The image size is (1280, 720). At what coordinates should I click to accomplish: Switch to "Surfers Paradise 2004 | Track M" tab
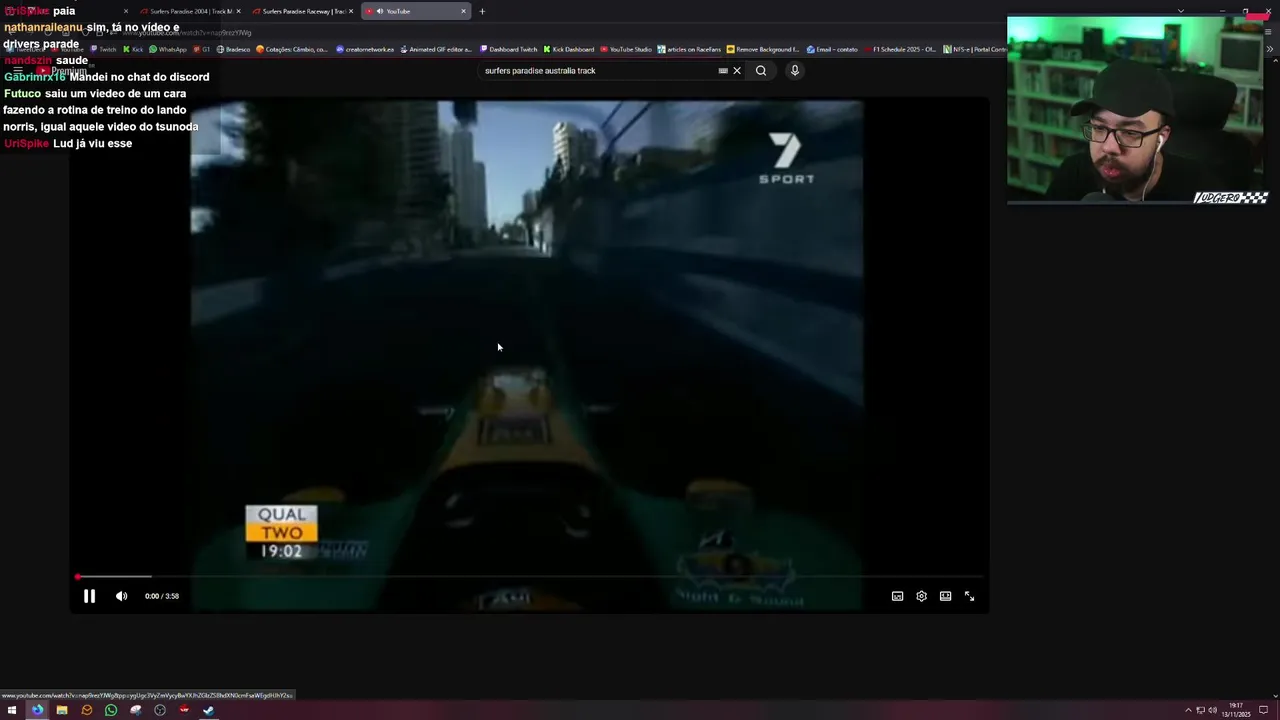(190, 11)
